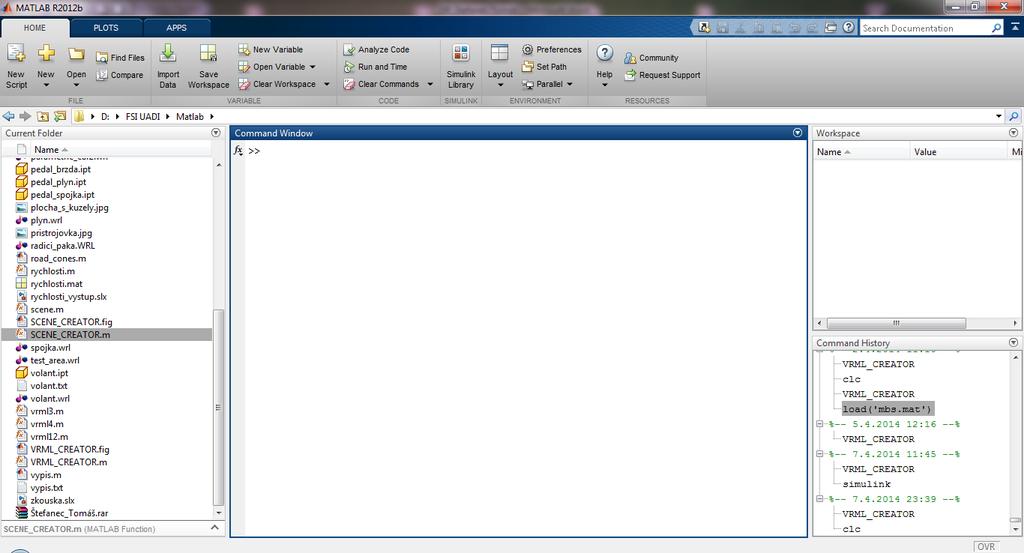
Task: Switch to the PLOTS tab
Action: (x=106, y=28)
